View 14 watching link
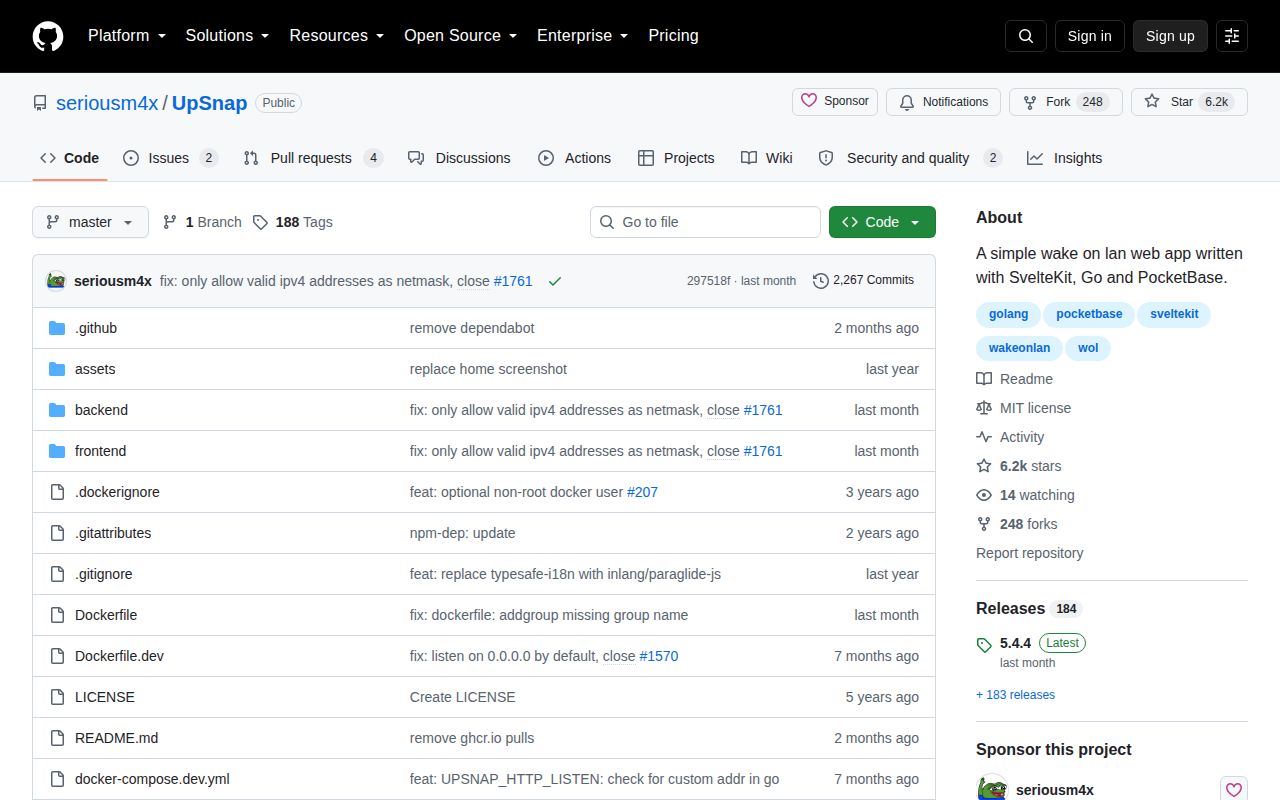The height and width of the screenshot is (800, 1280). point(1025,495)
